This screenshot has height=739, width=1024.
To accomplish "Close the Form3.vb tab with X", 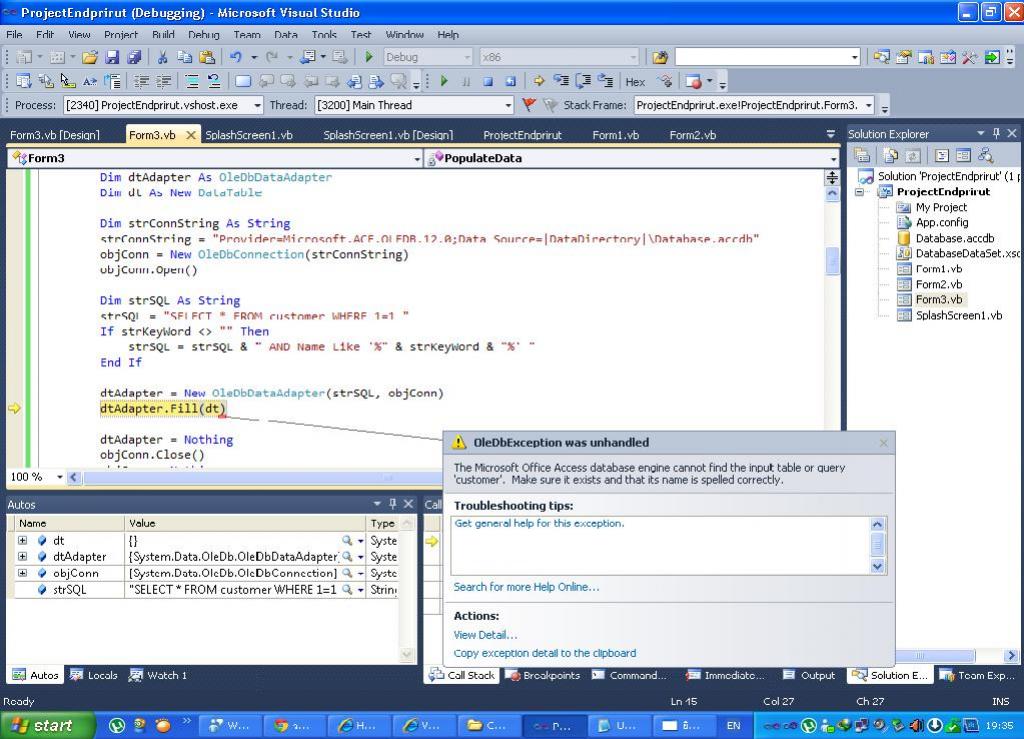I will point(191,135).
